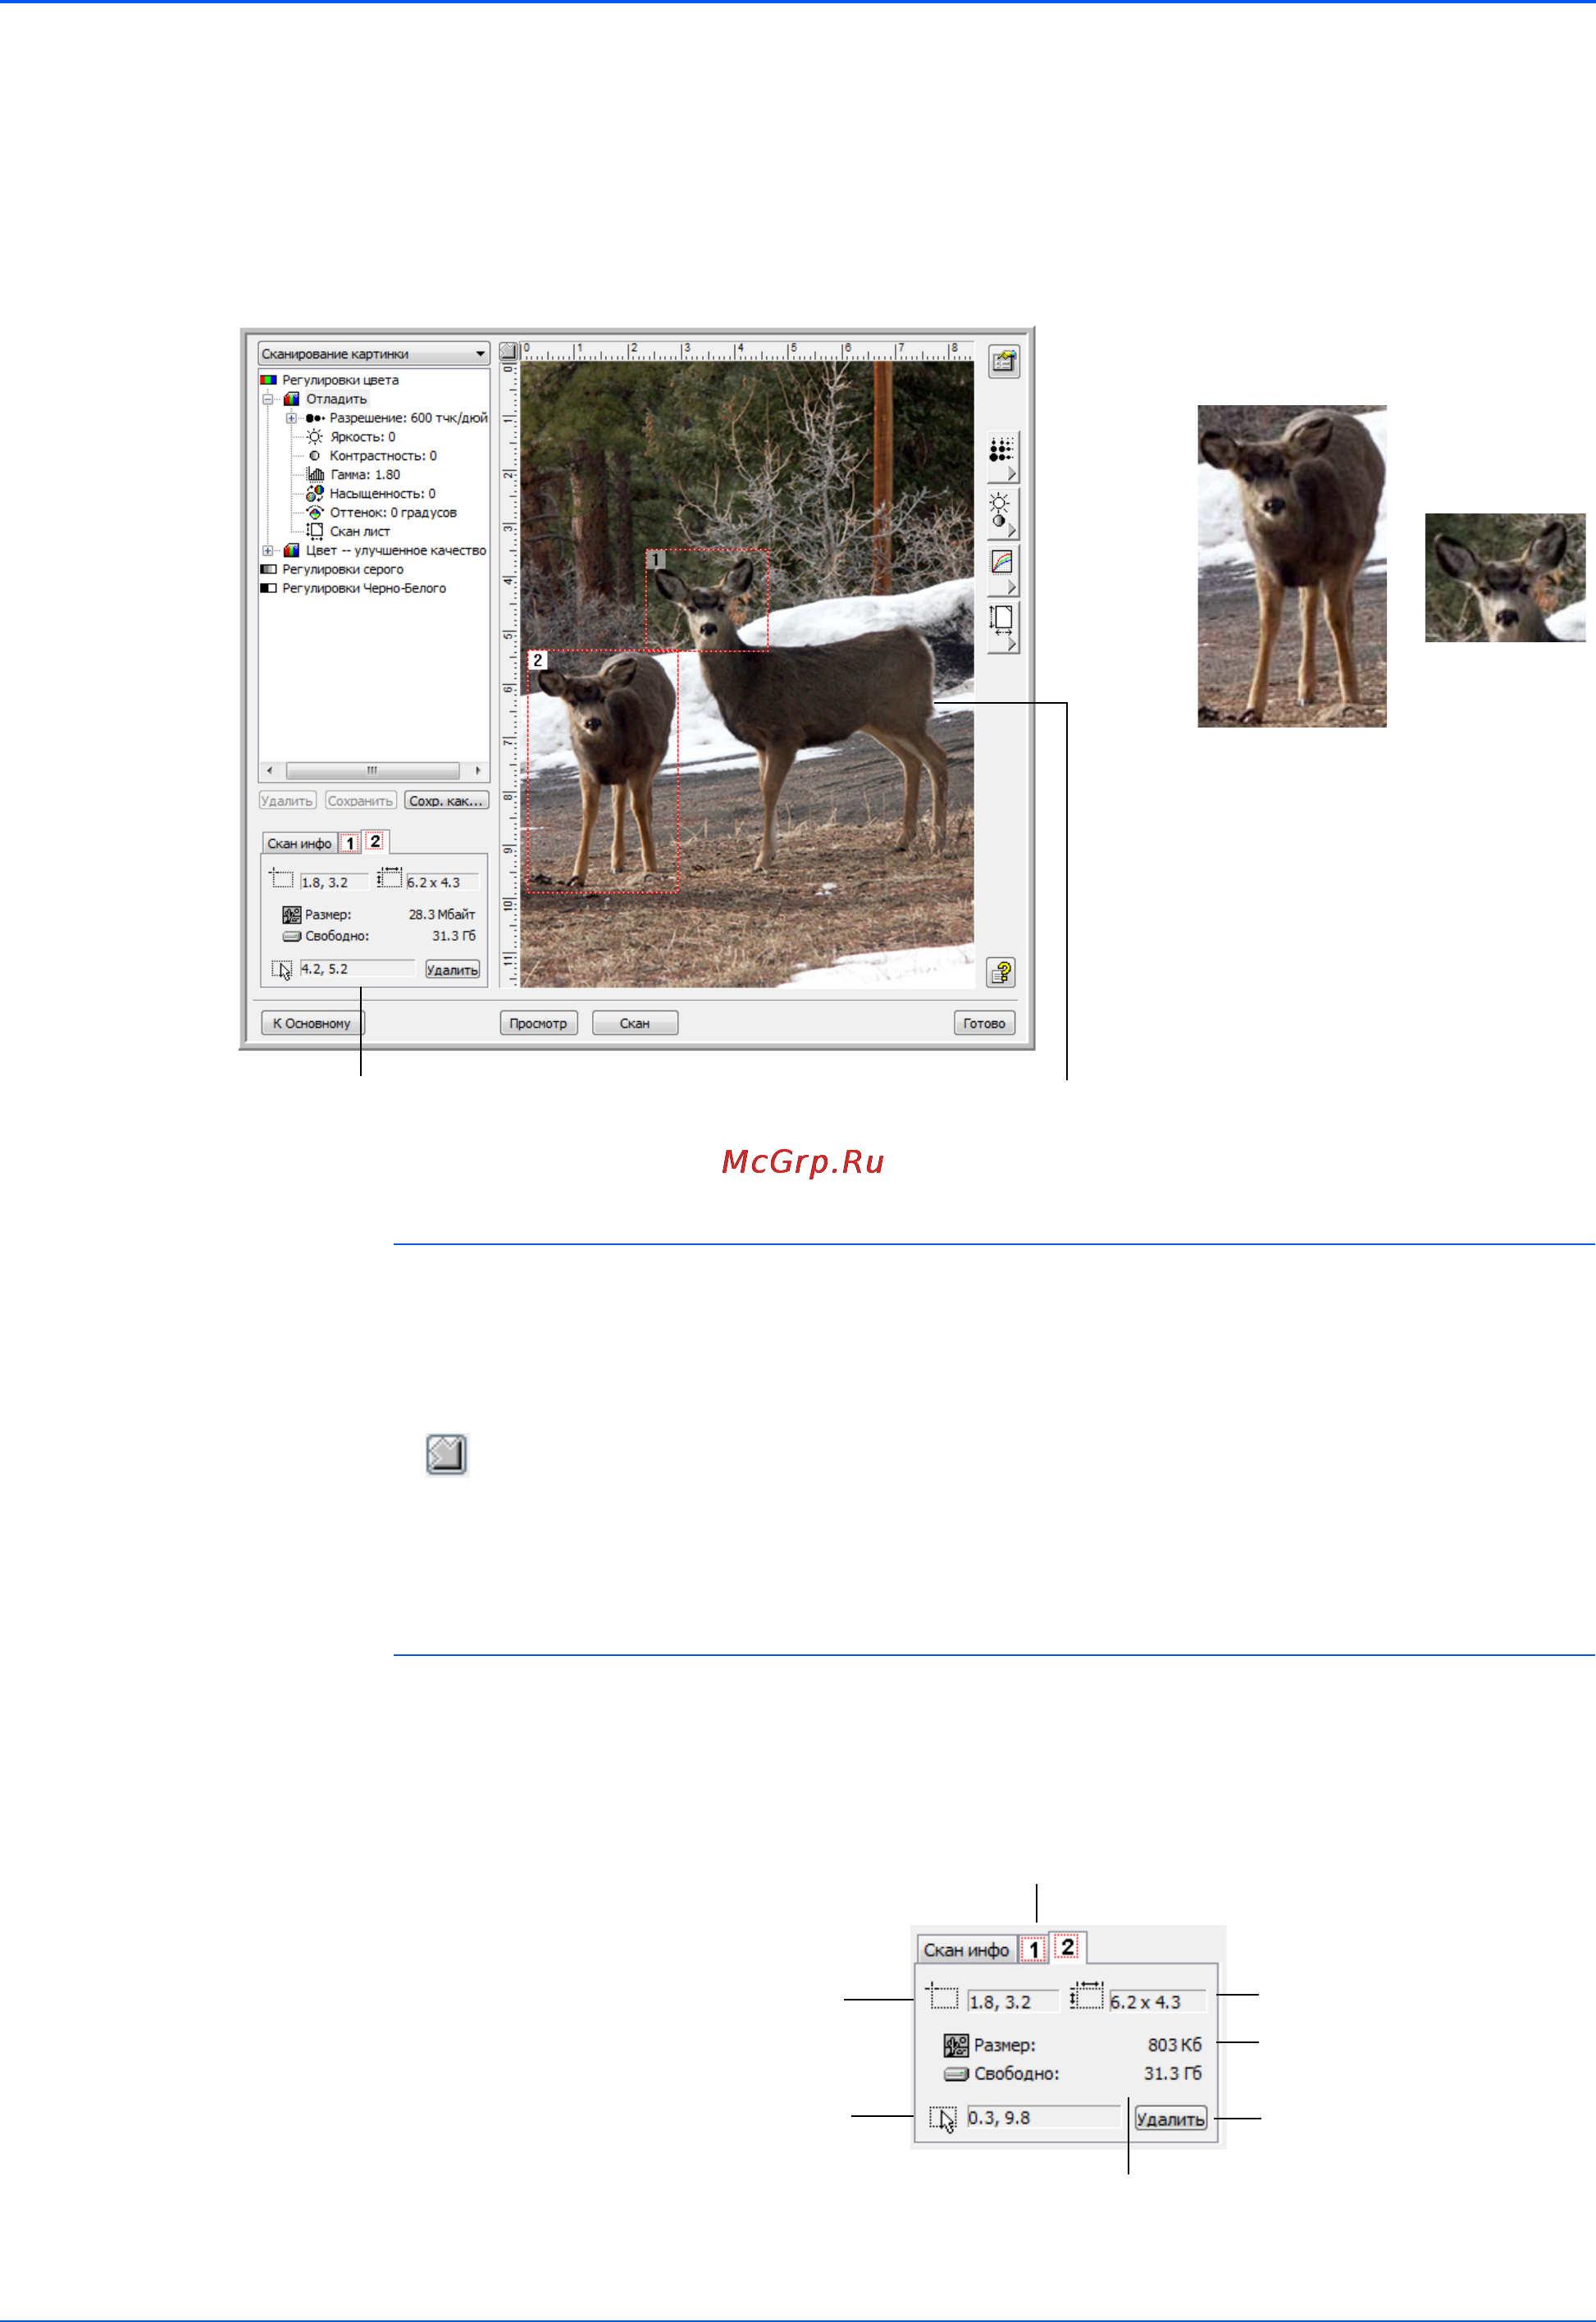Select the Скан лист setting
Screen dimensions: 1596x2322
[x=360, y=532]
